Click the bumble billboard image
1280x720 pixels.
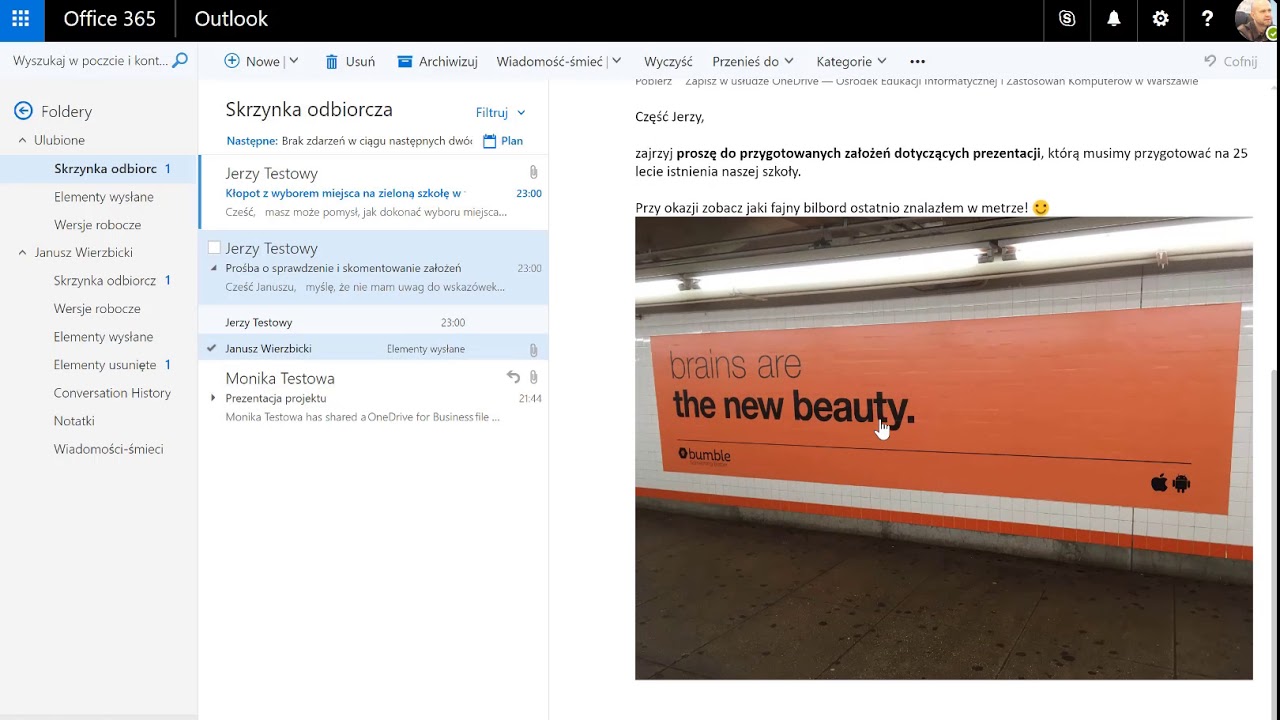point(943,448)
